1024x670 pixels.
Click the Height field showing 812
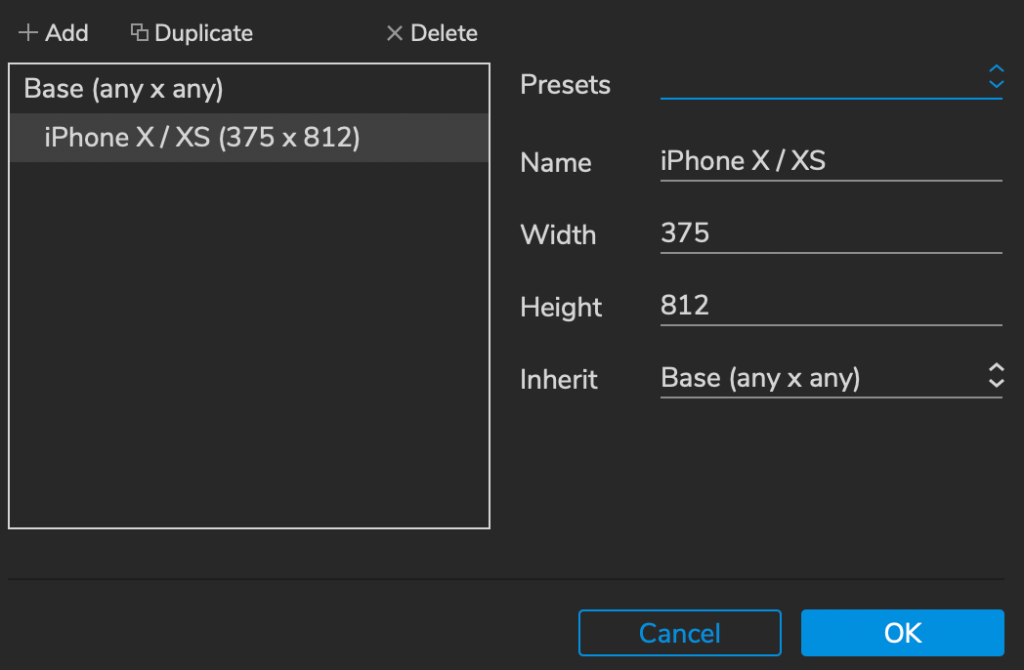pyautogui.click(x=830, y=306)
